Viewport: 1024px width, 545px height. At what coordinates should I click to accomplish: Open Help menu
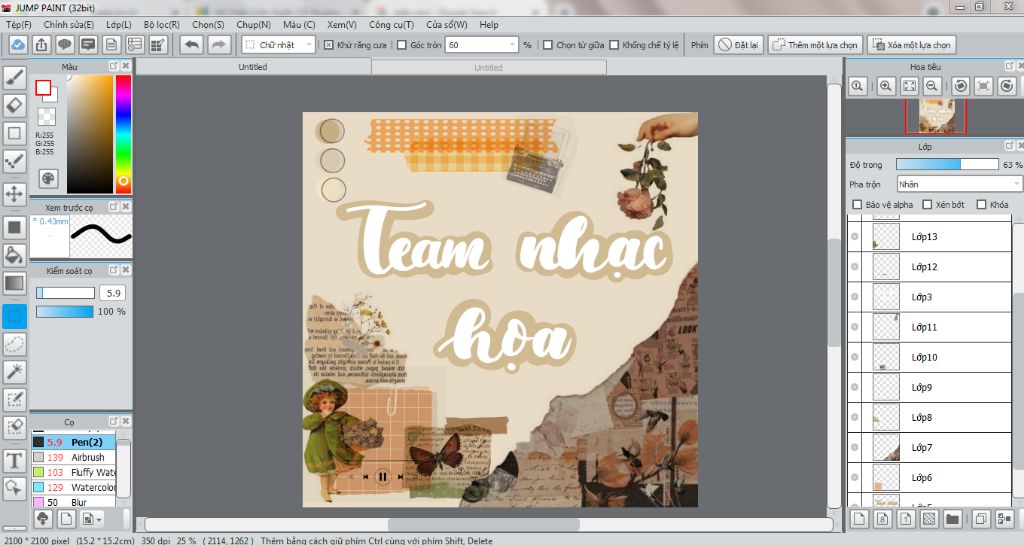488,24
